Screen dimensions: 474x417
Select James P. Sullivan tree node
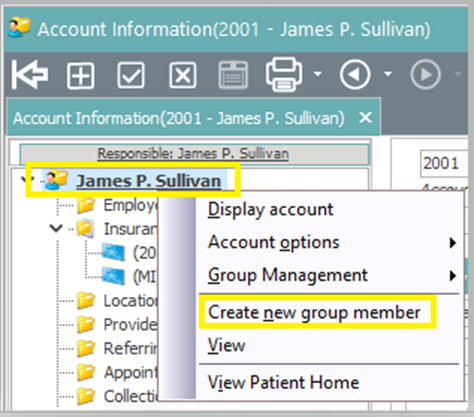[x=149, y=181]
